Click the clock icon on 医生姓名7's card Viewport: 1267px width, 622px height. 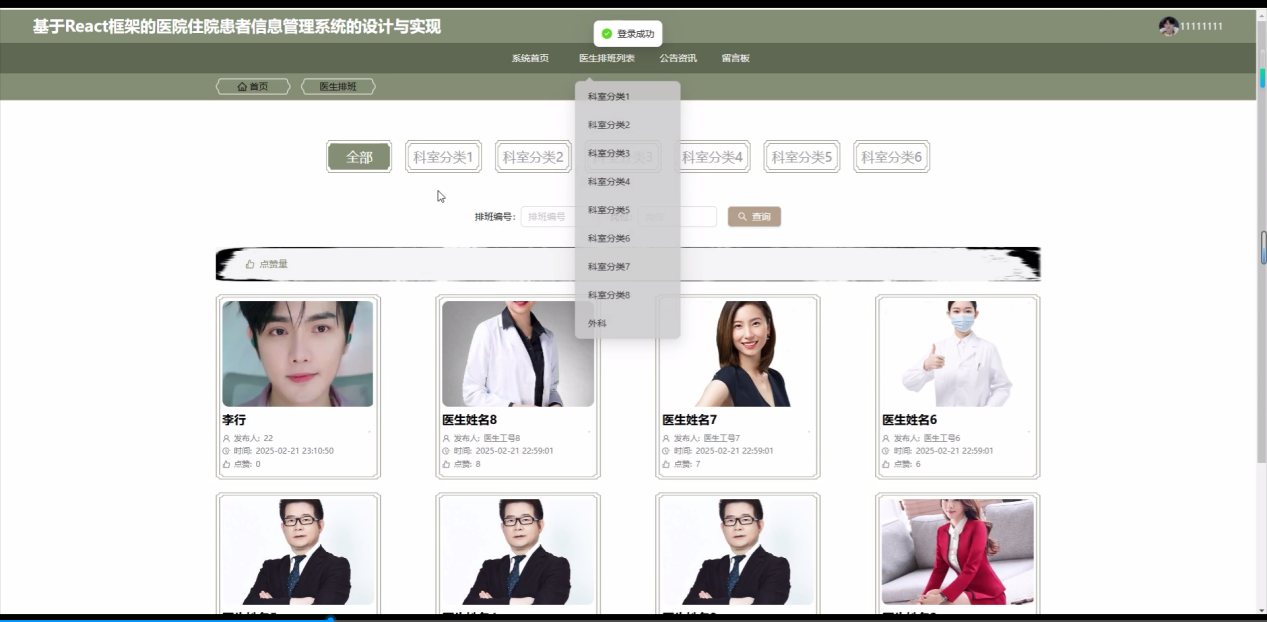coord(666,451)
